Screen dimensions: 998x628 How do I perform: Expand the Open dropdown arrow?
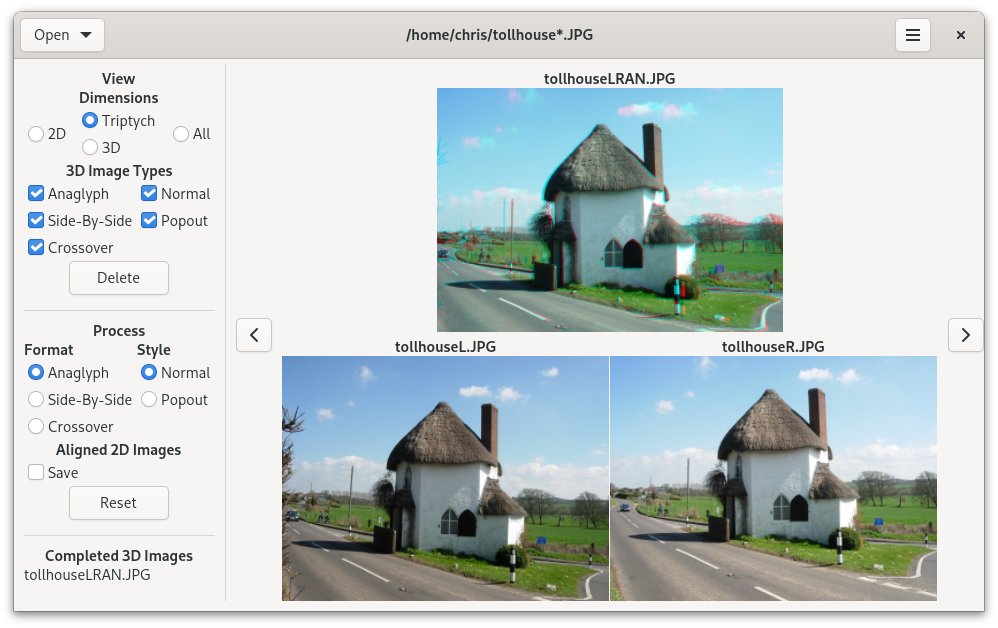pyautogui.click(x=86, y=35)
